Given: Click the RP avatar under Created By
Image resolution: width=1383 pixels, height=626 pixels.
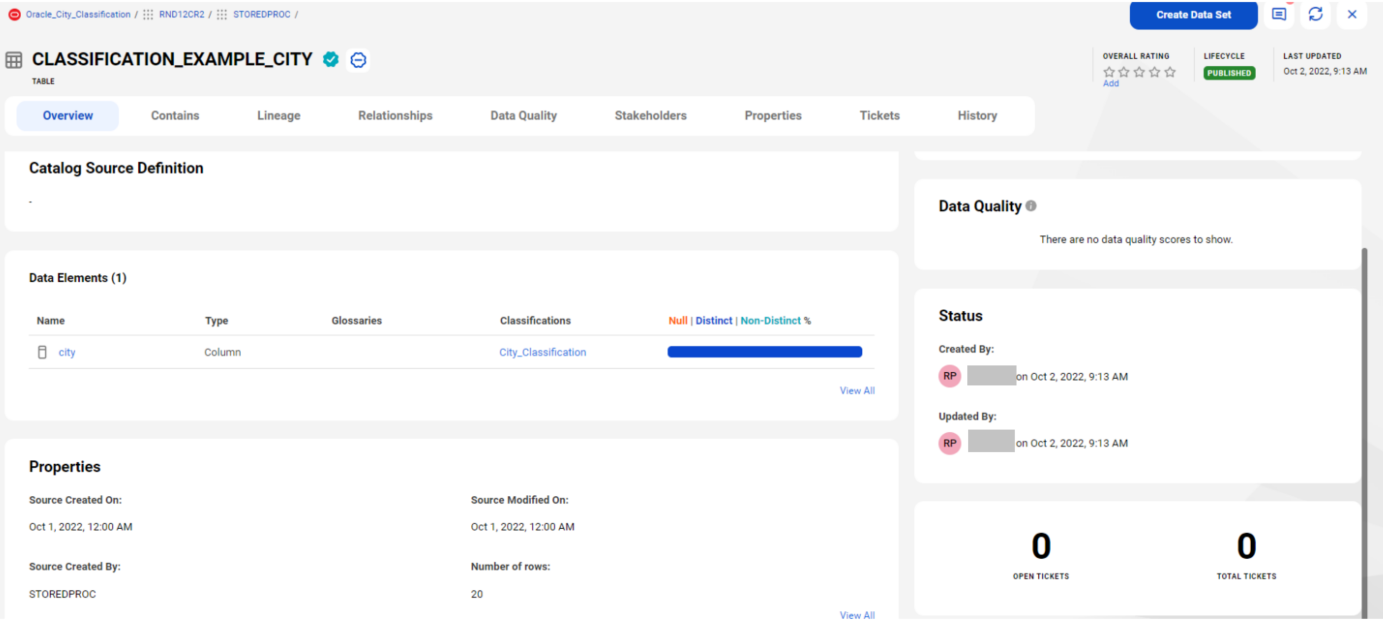Looking at the screenshot, I should coord(949,376).
